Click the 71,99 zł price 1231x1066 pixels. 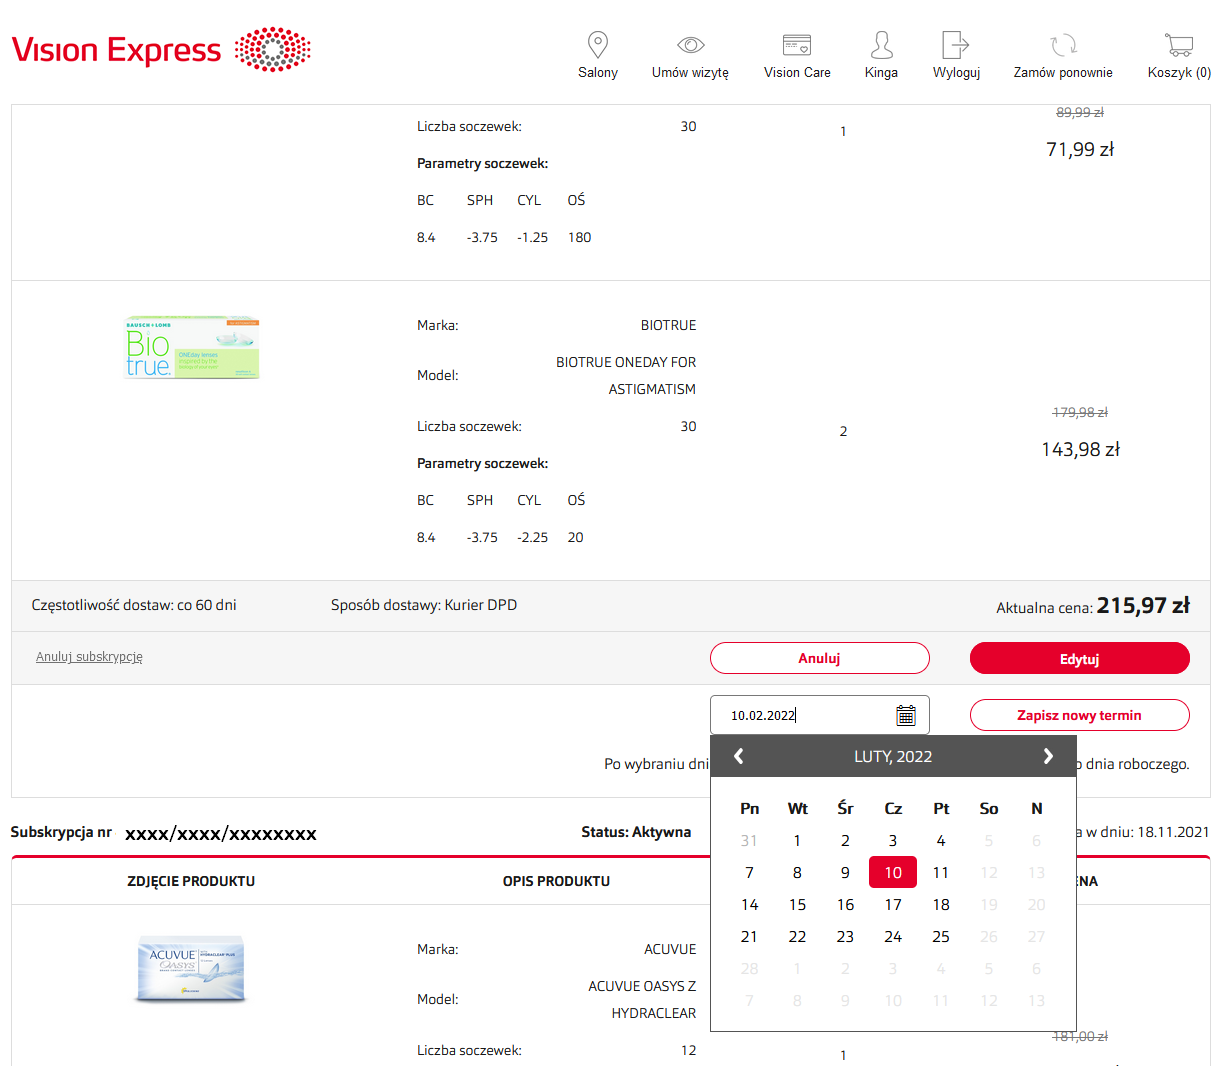click(x=1080, y=149)
